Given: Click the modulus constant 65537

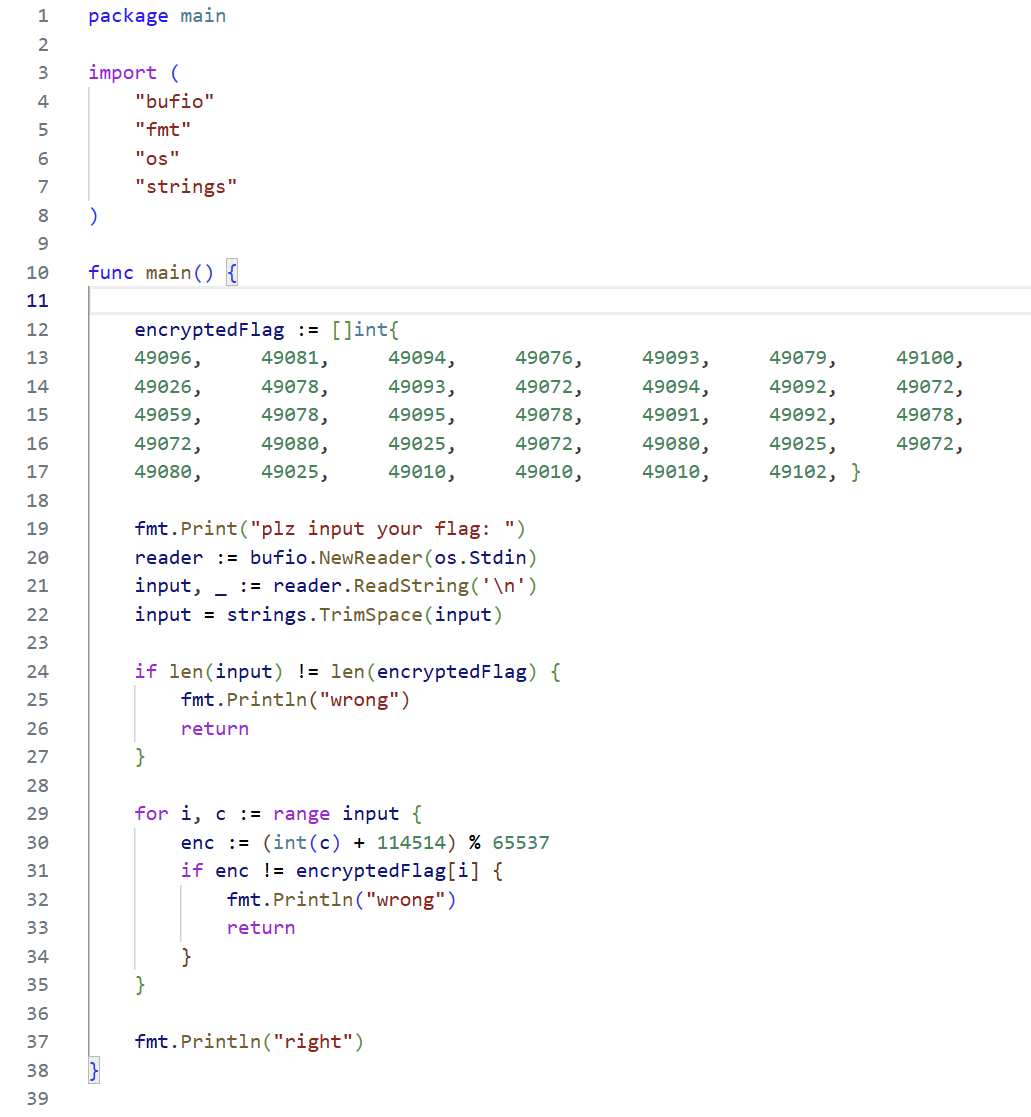Looking at the screenshot, I should coord(521,842).
